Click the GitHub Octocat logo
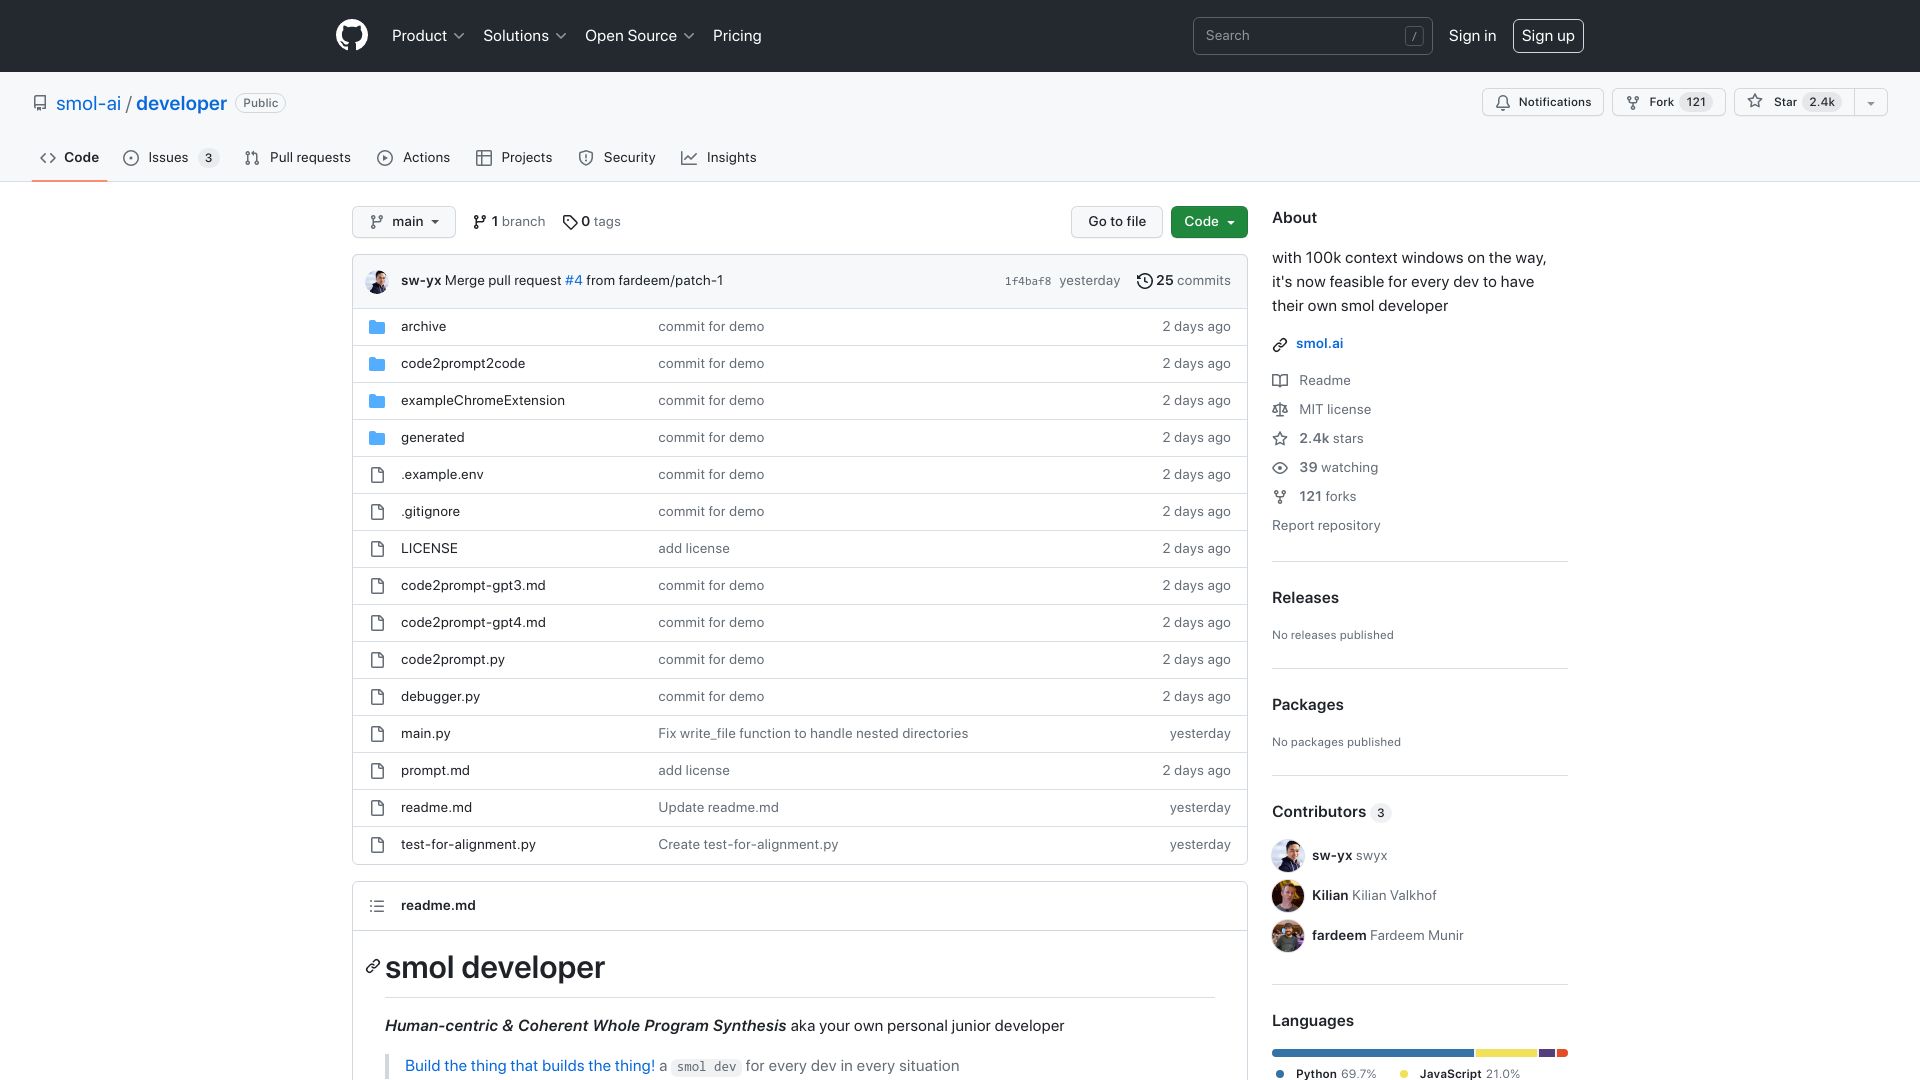The height and width of the screenshot is (1080, 1920). (x=352, y=36)
